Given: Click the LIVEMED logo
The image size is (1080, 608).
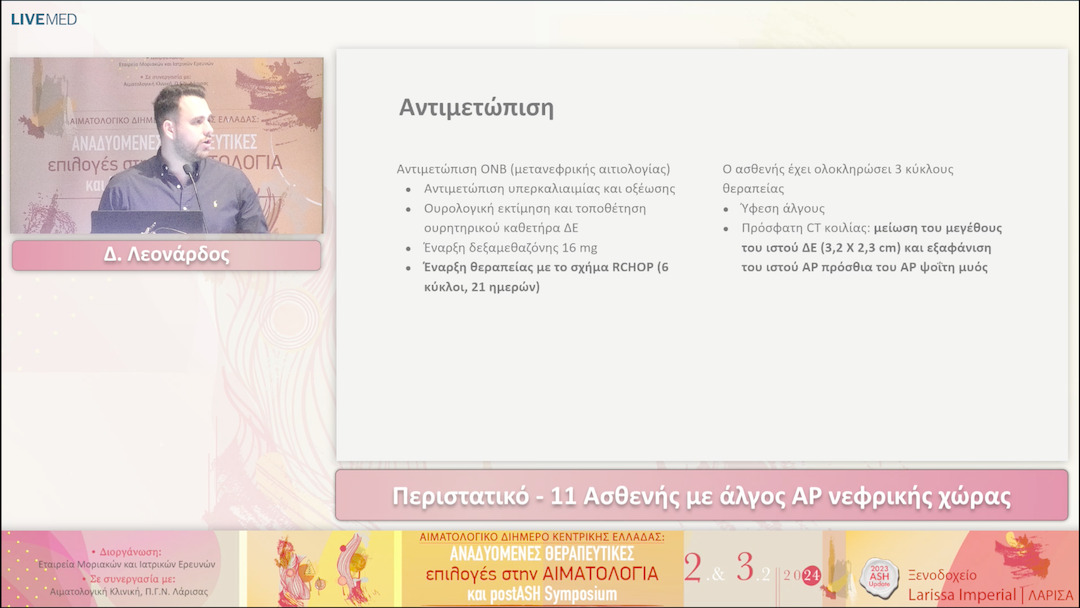Looking at the screenshot, I should coord(44,19).
